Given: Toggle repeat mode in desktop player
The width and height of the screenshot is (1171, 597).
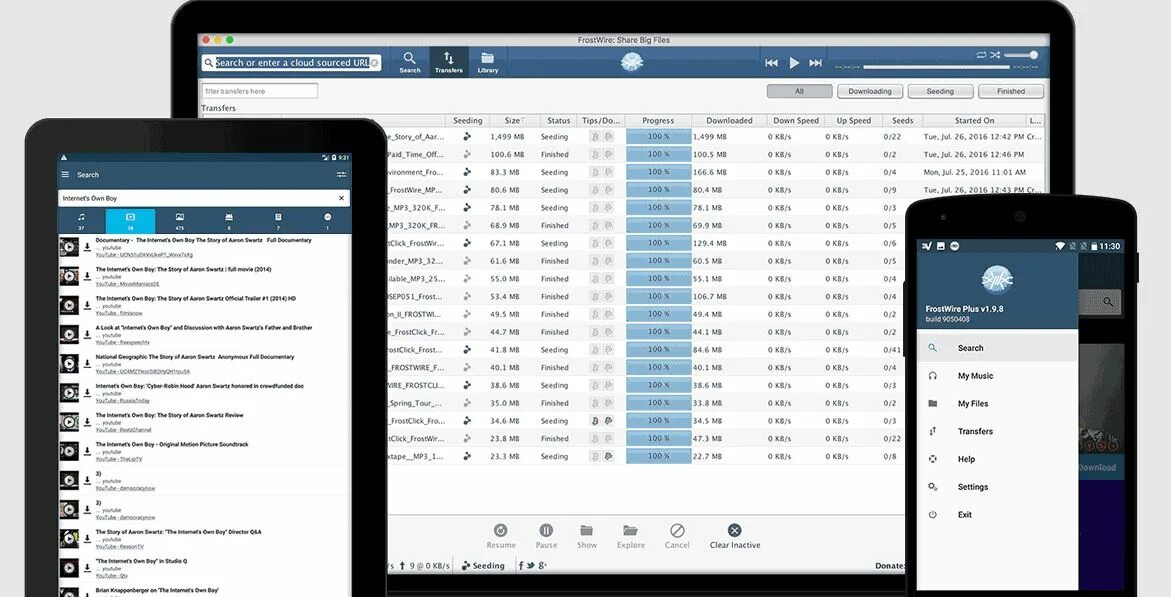Looking at the screenshot, I should [x=981, y=55].
